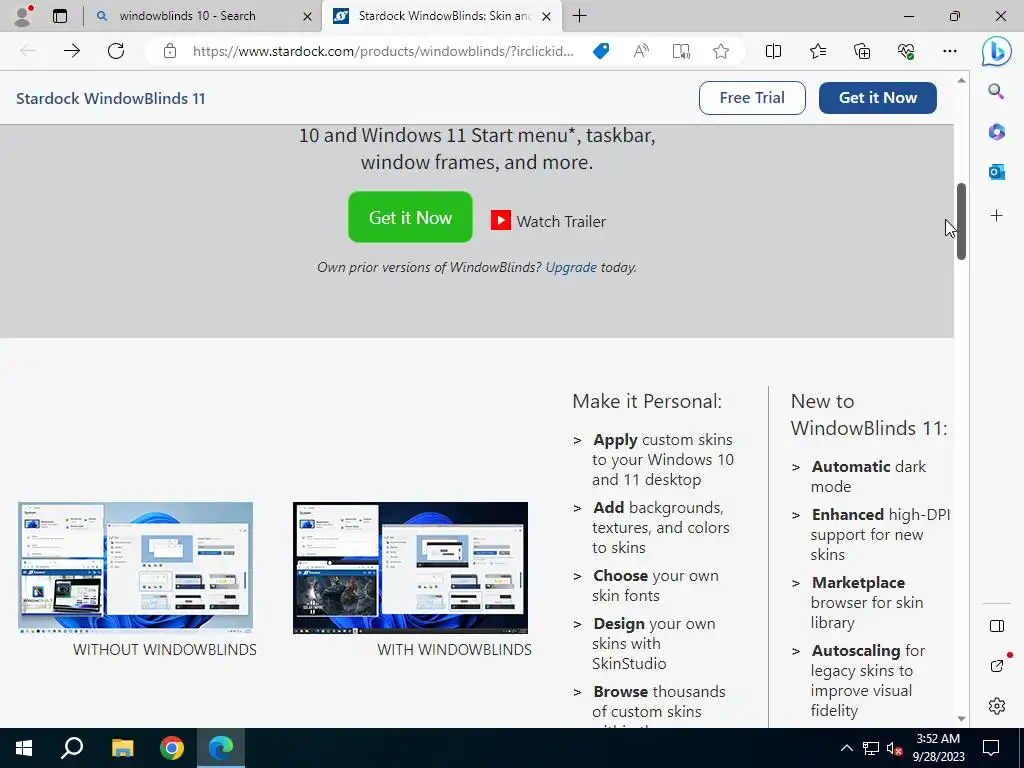
Task: Open the Windows notification center
Action: point(991,748)
